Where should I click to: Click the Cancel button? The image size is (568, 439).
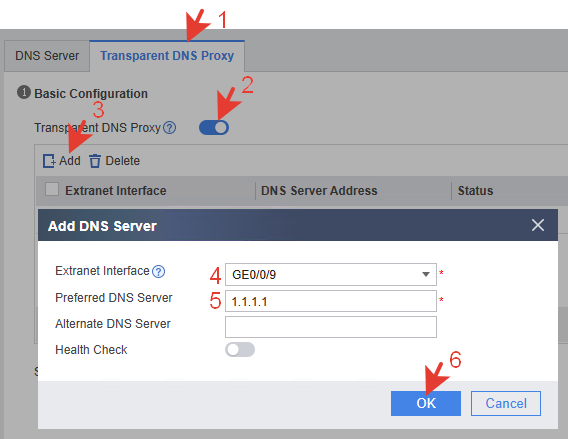click(506, 403)
